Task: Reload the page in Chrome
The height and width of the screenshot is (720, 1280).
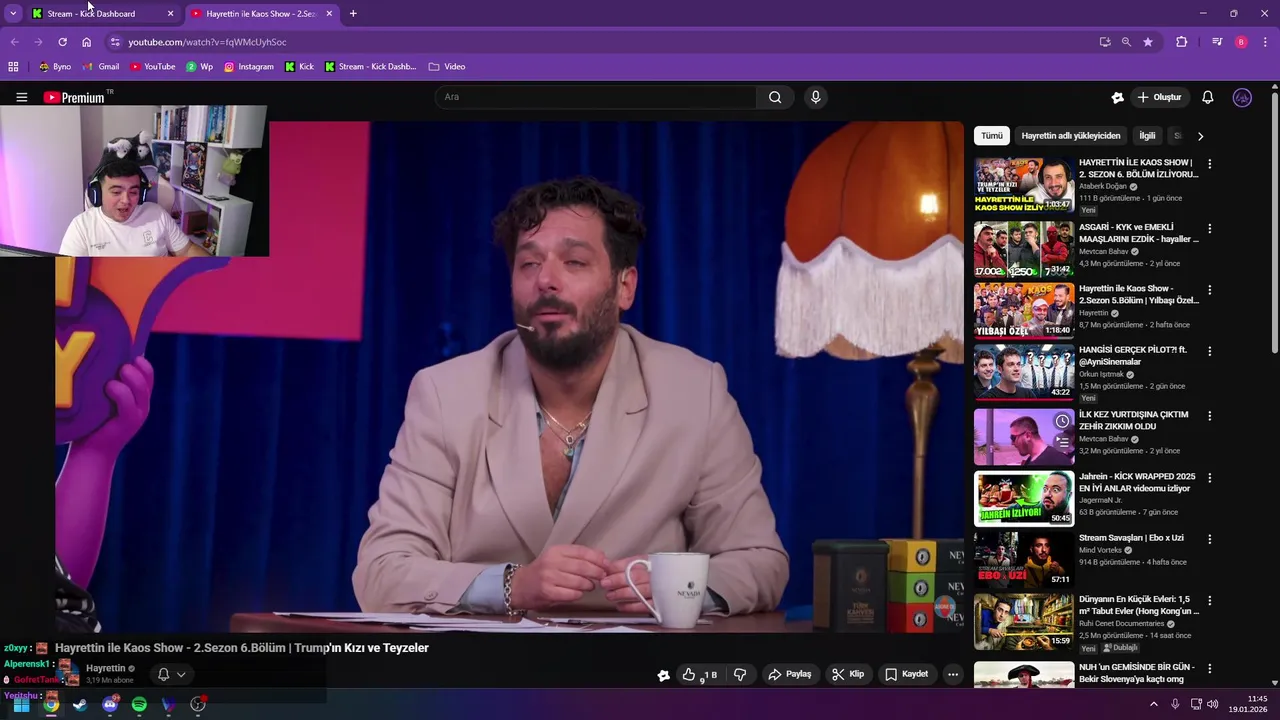Action: [62, 42]
